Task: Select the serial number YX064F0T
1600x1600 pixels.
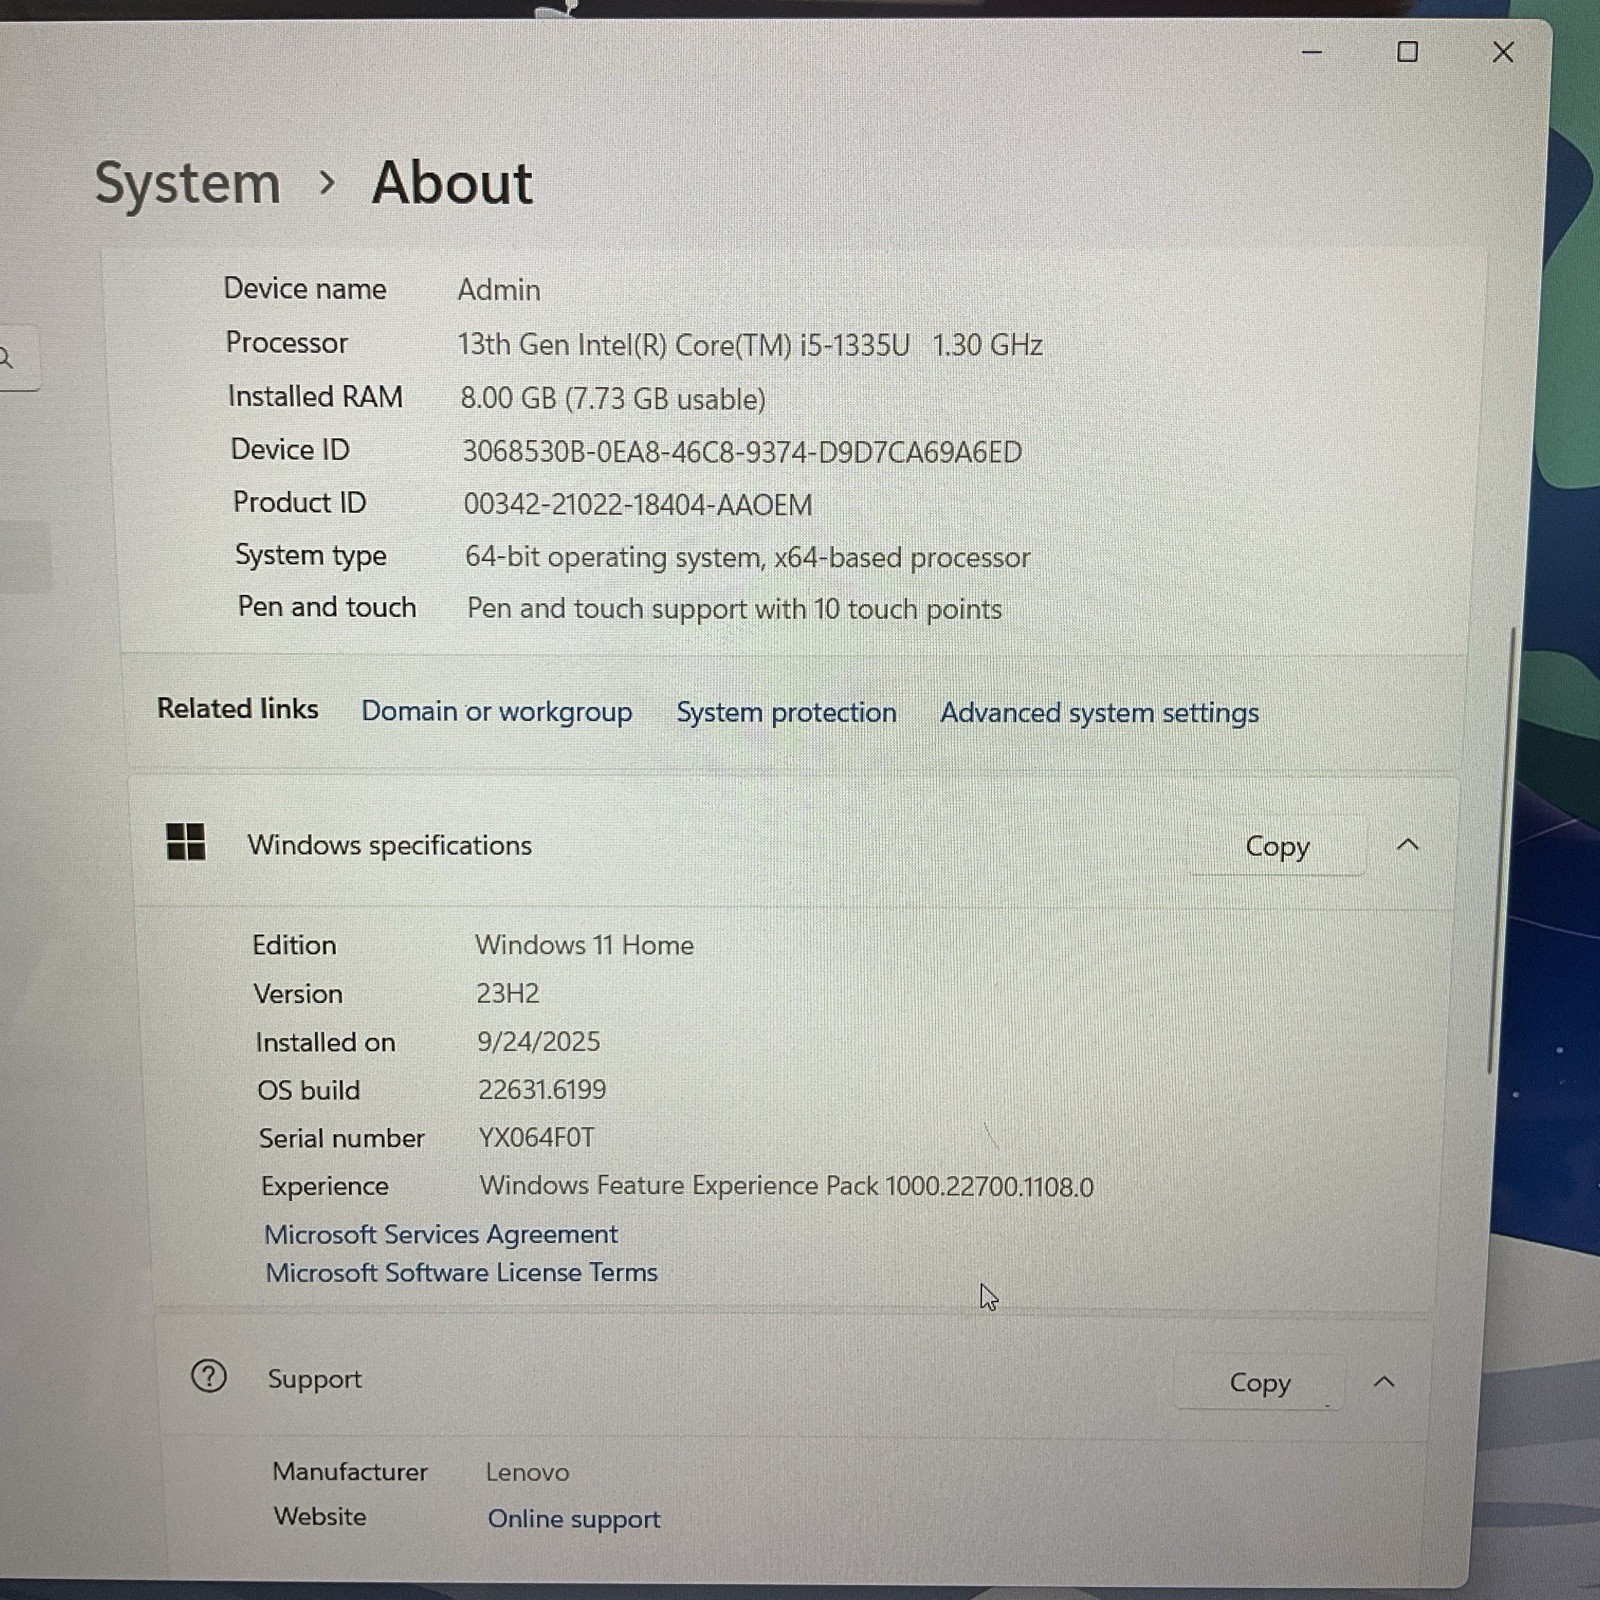Action: click(x=536, y=1137)
